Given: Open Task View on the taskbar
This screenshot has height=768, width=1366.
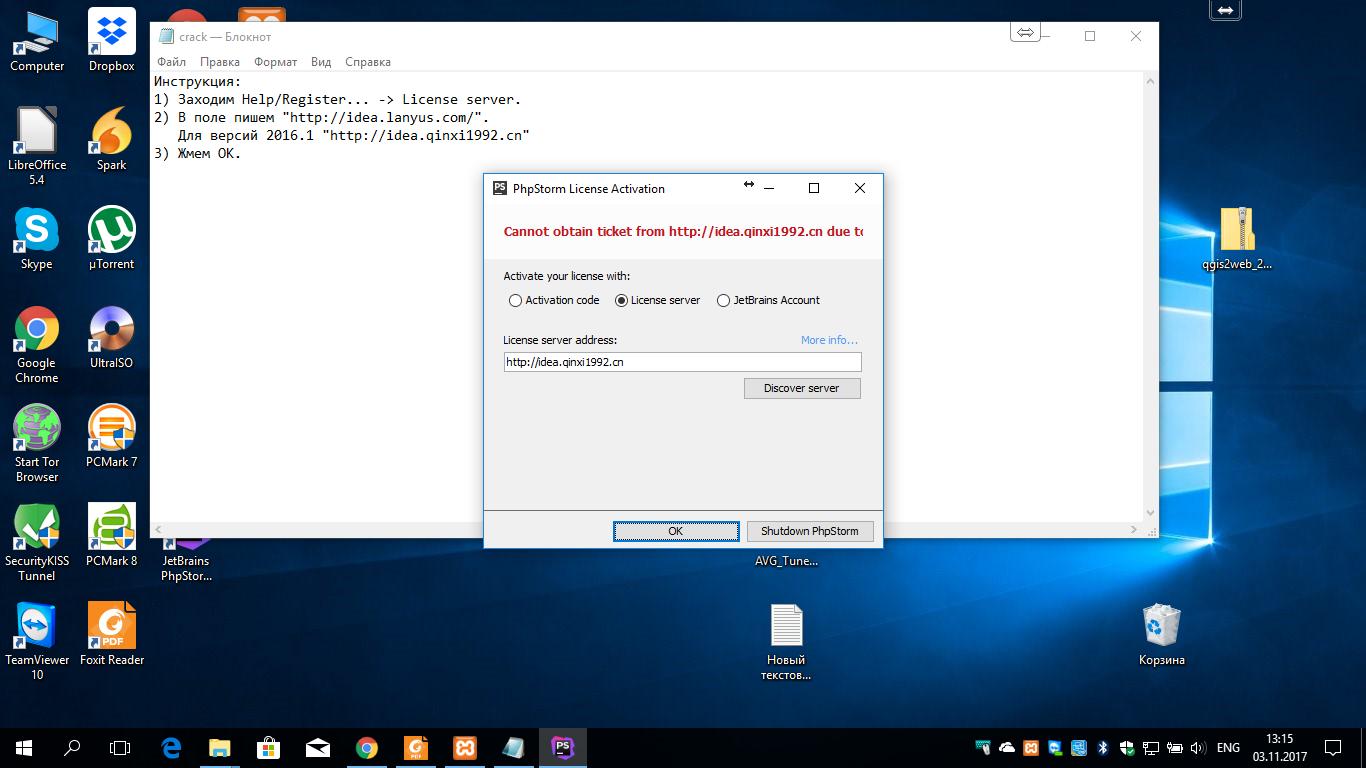Looking at the screenshot, I should [x=120, y=747].
